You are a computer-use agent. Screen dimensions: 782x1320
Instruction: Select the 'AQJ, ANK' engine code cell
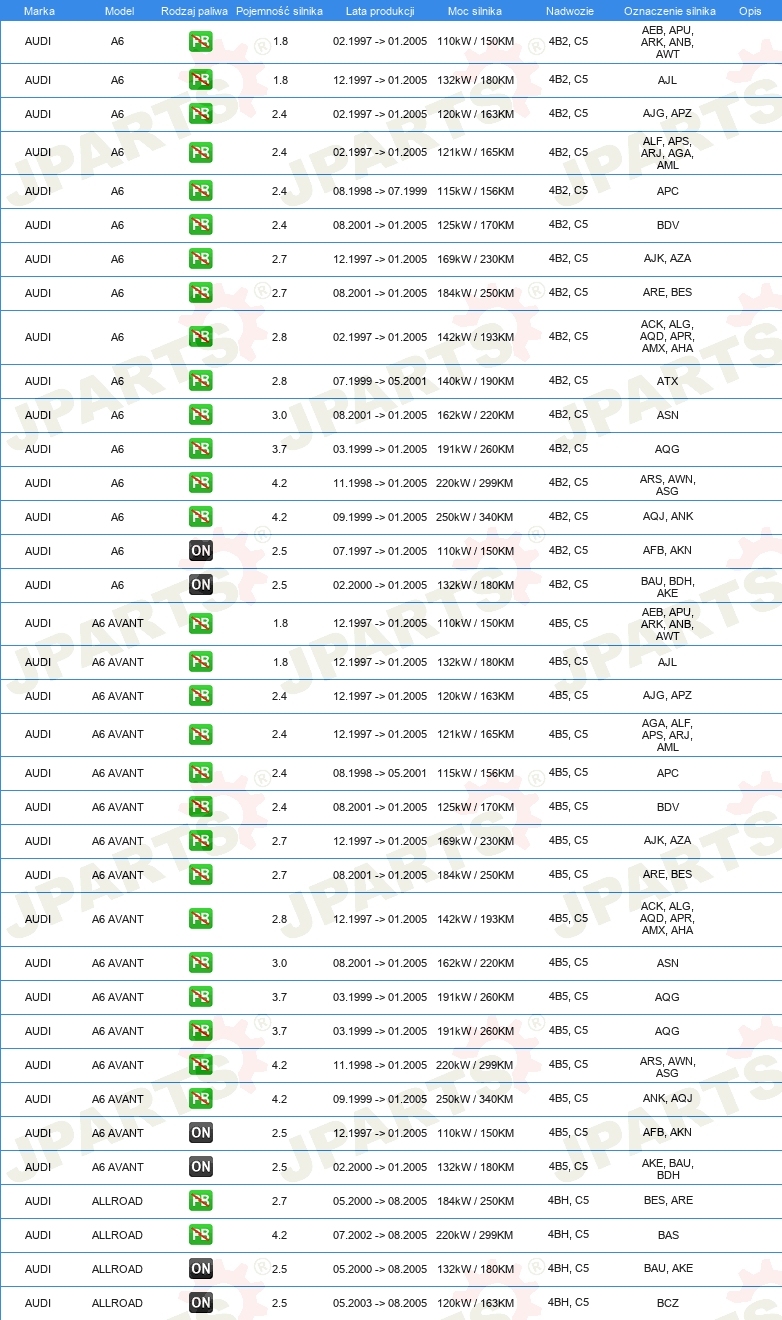pos(668,517)
